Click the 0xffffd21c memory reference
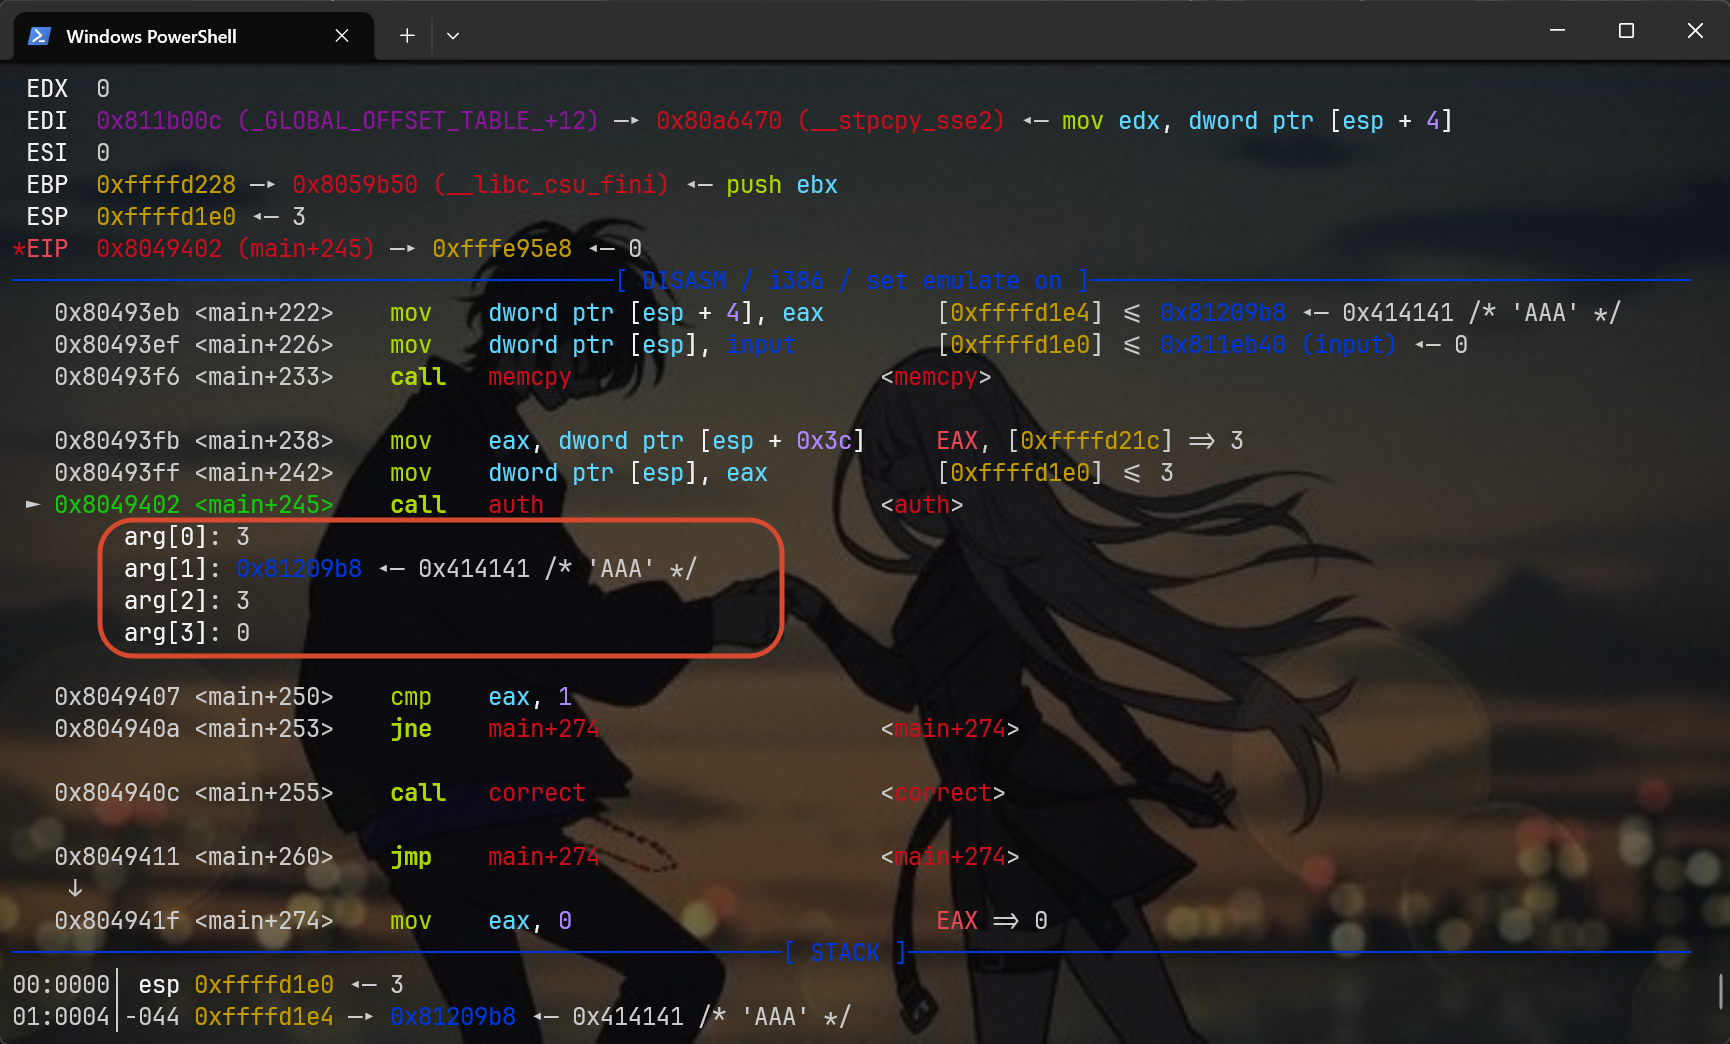 point(1090,441)
